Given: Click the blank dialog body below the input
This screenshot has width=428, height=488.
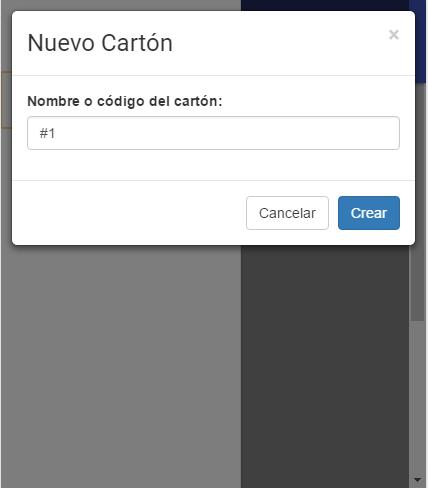Looking at the screenshot, I should [213, 165].
